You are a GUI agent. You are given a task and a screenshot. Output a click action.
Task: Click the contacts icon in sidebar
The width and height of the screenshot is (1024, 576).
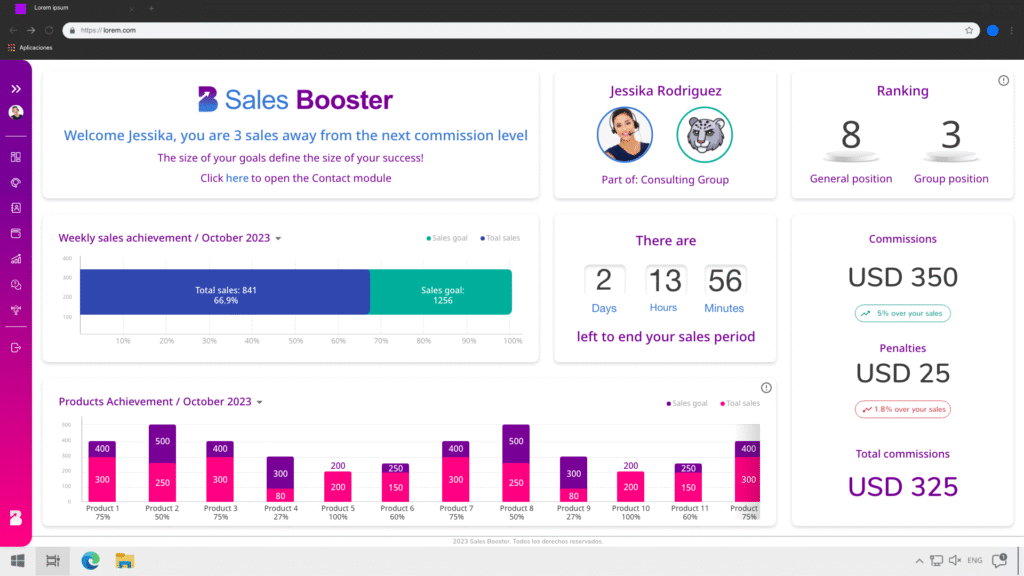coord(16,208)
